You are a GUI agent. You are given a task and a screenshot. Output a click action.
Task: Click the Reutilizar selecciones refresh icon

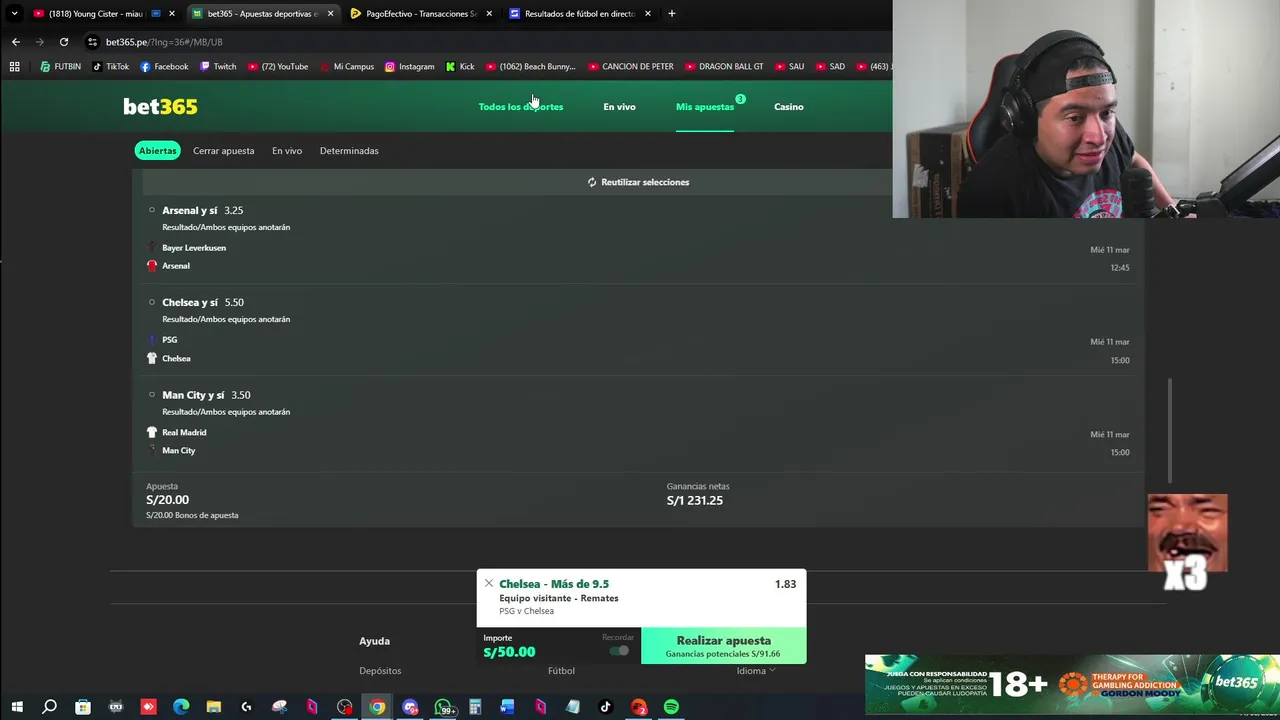(x=592, y=182)
